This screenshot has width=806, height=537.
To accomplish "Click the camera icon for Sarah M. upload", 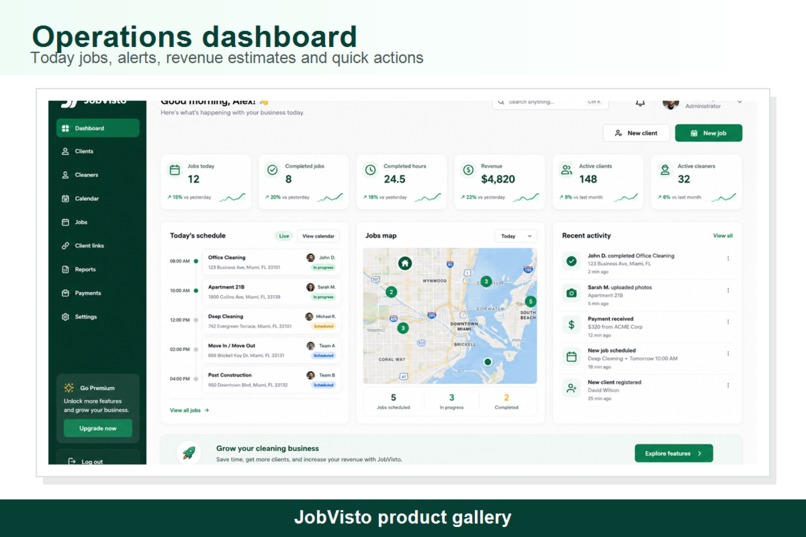I will click(571, 293).
